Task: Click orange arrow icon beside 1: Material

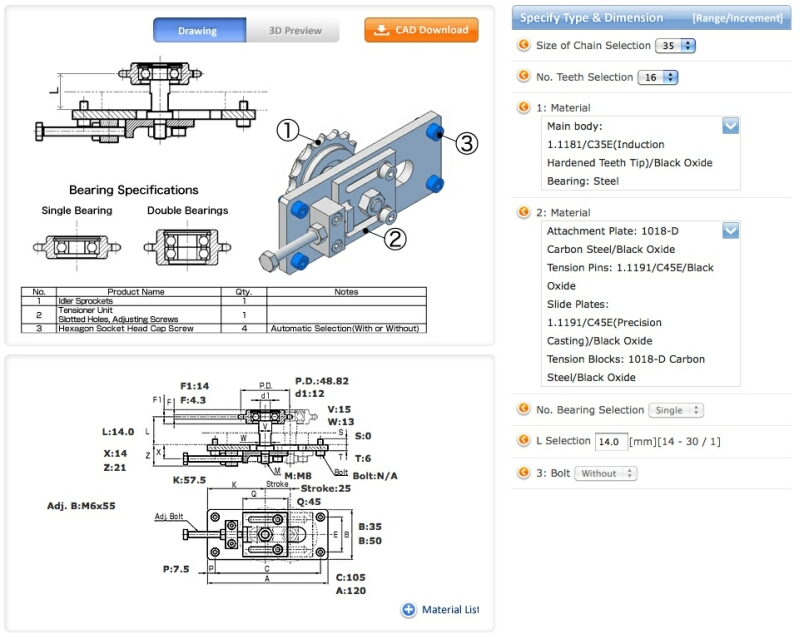Action: (x=523, y=107)
